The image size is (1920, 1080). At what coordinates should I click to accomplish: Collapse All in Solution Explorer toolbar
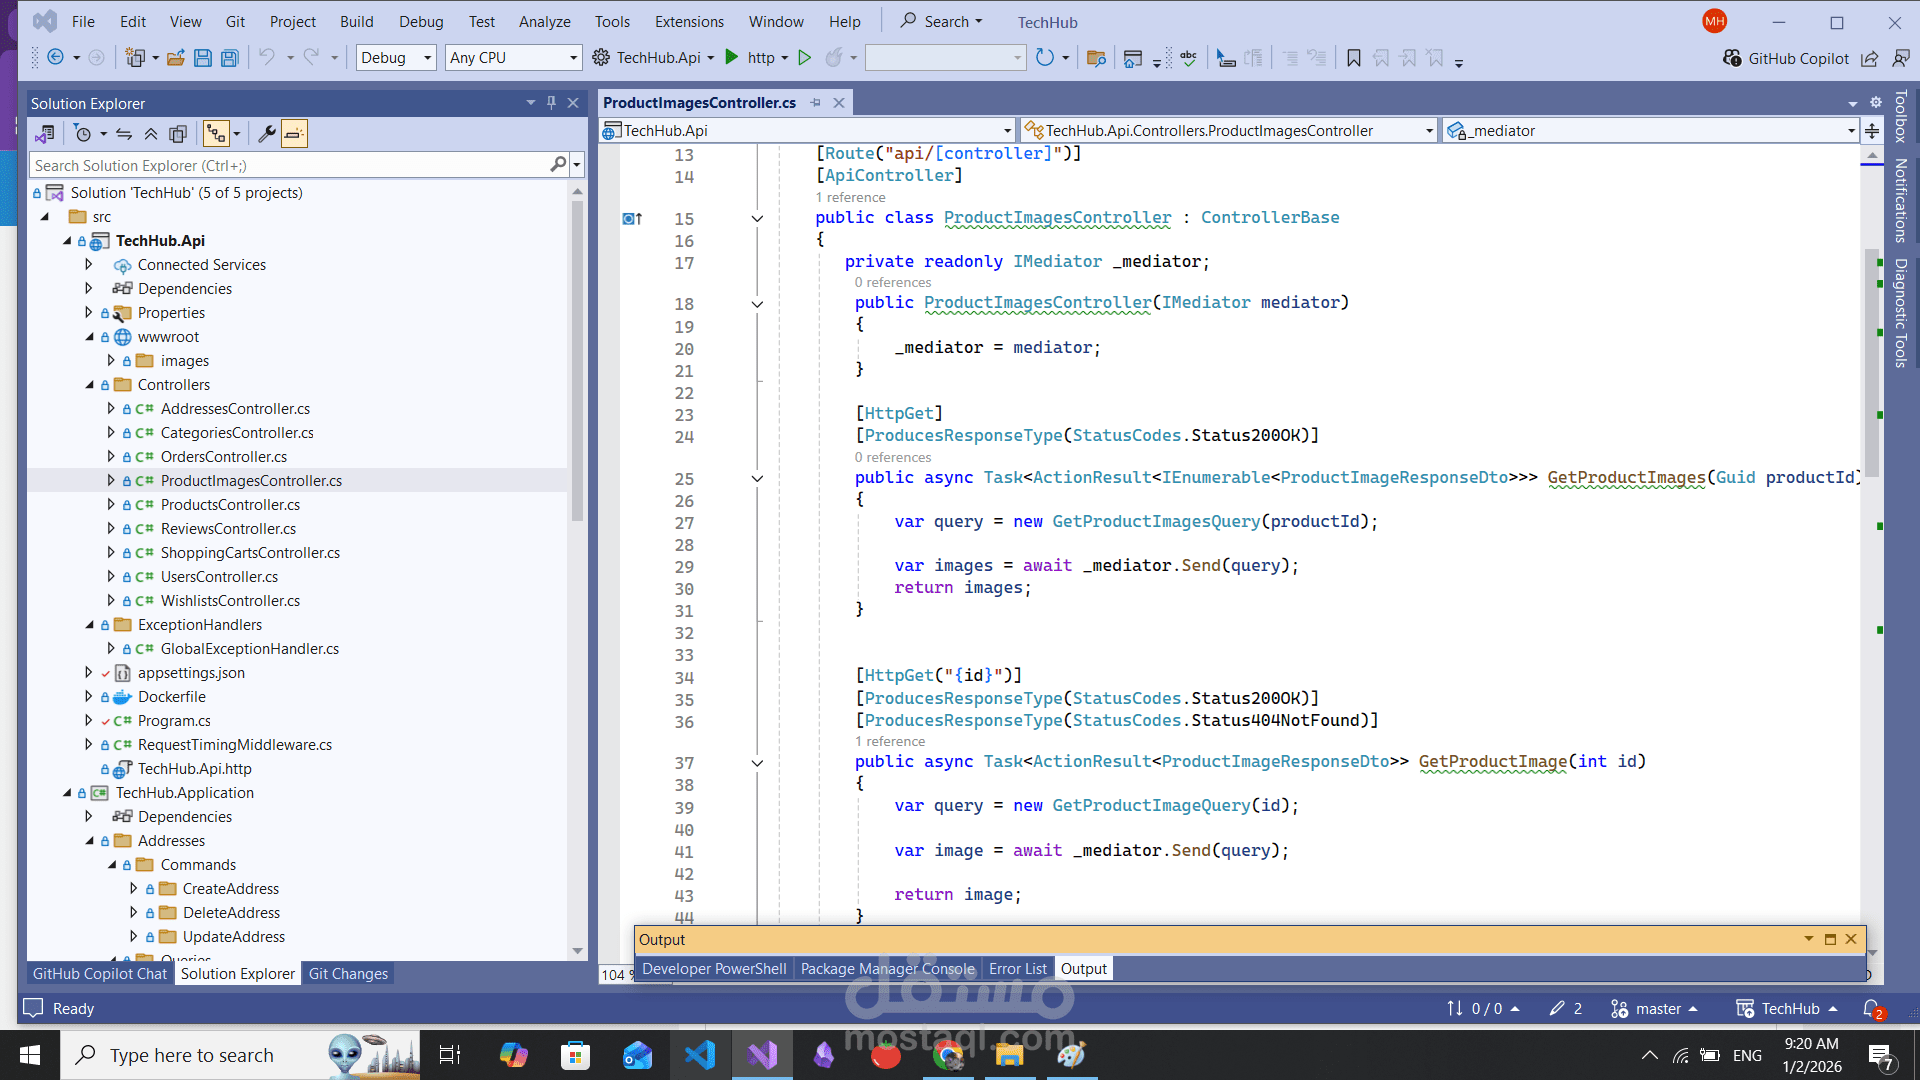click(x=151, y=134)
